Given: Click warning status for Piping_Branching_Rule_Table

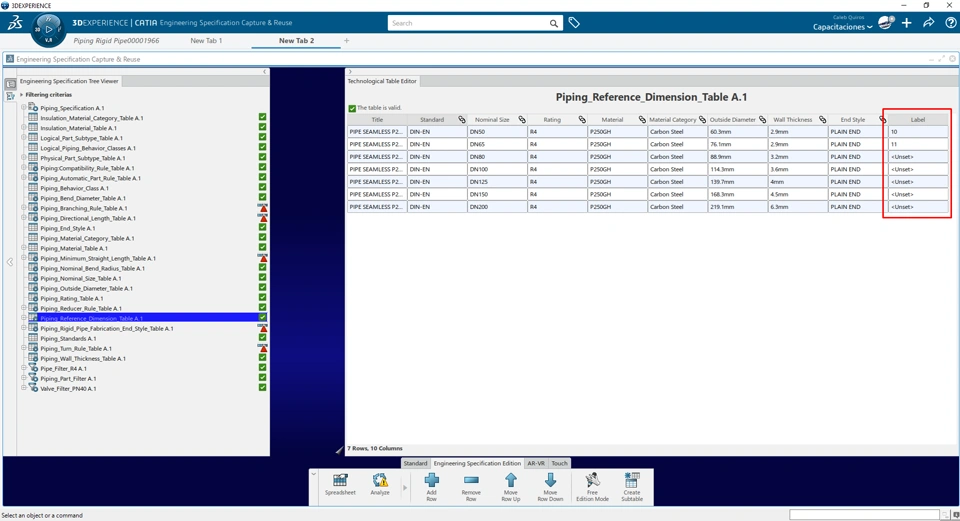Looking at the screenshot, I should pos(263,208).
